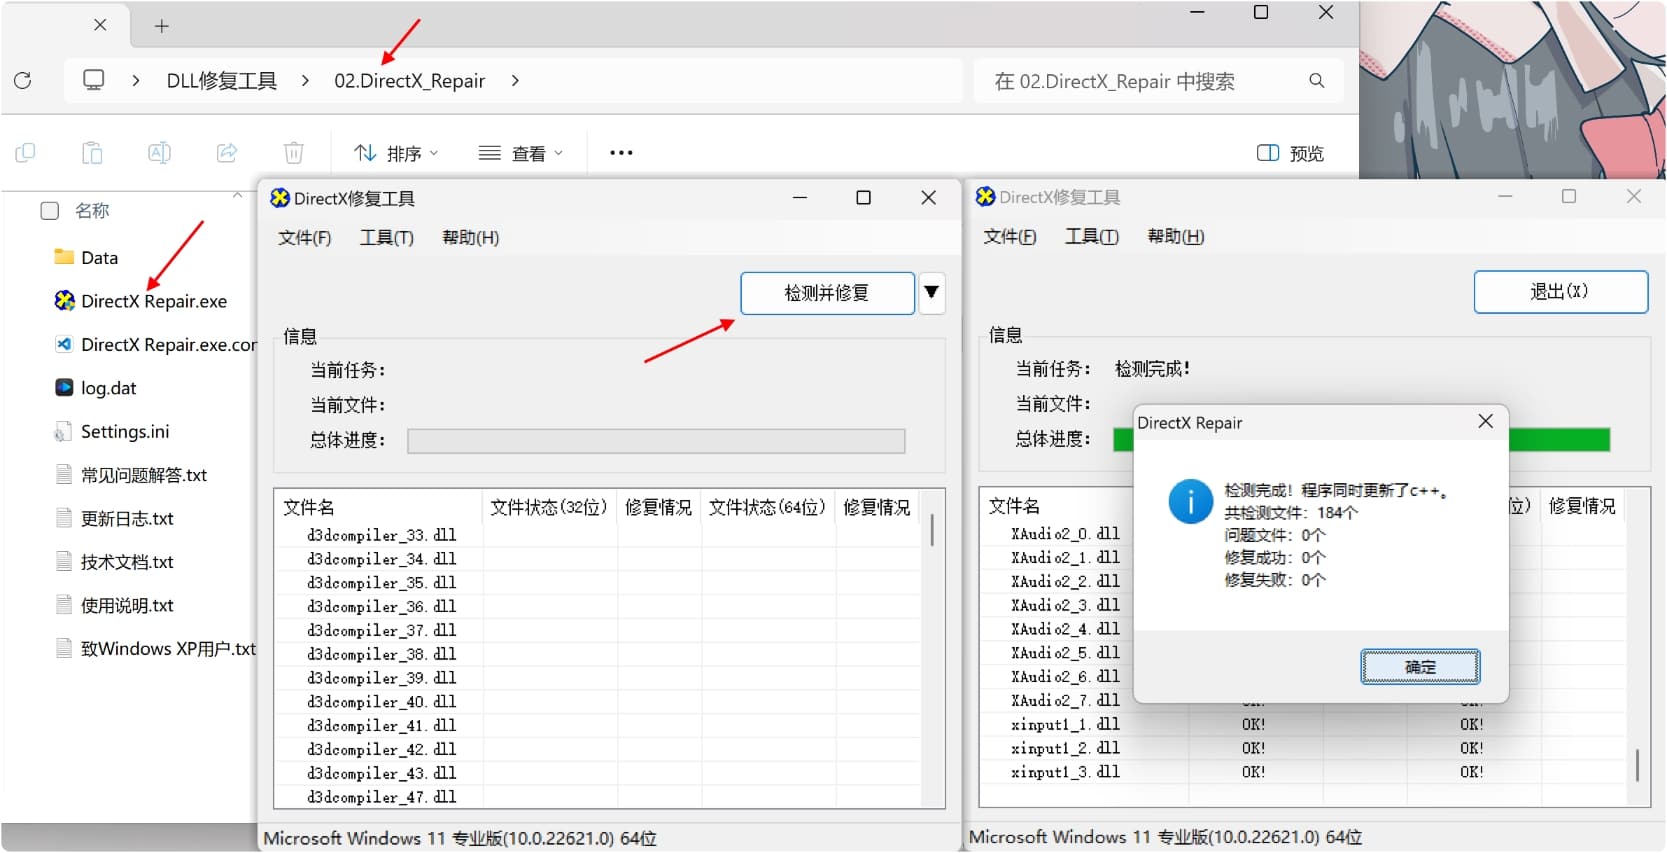Open the 排序 sort dropdown
This screenshot has height=853, width=1667.
click(x=396, y=153)
